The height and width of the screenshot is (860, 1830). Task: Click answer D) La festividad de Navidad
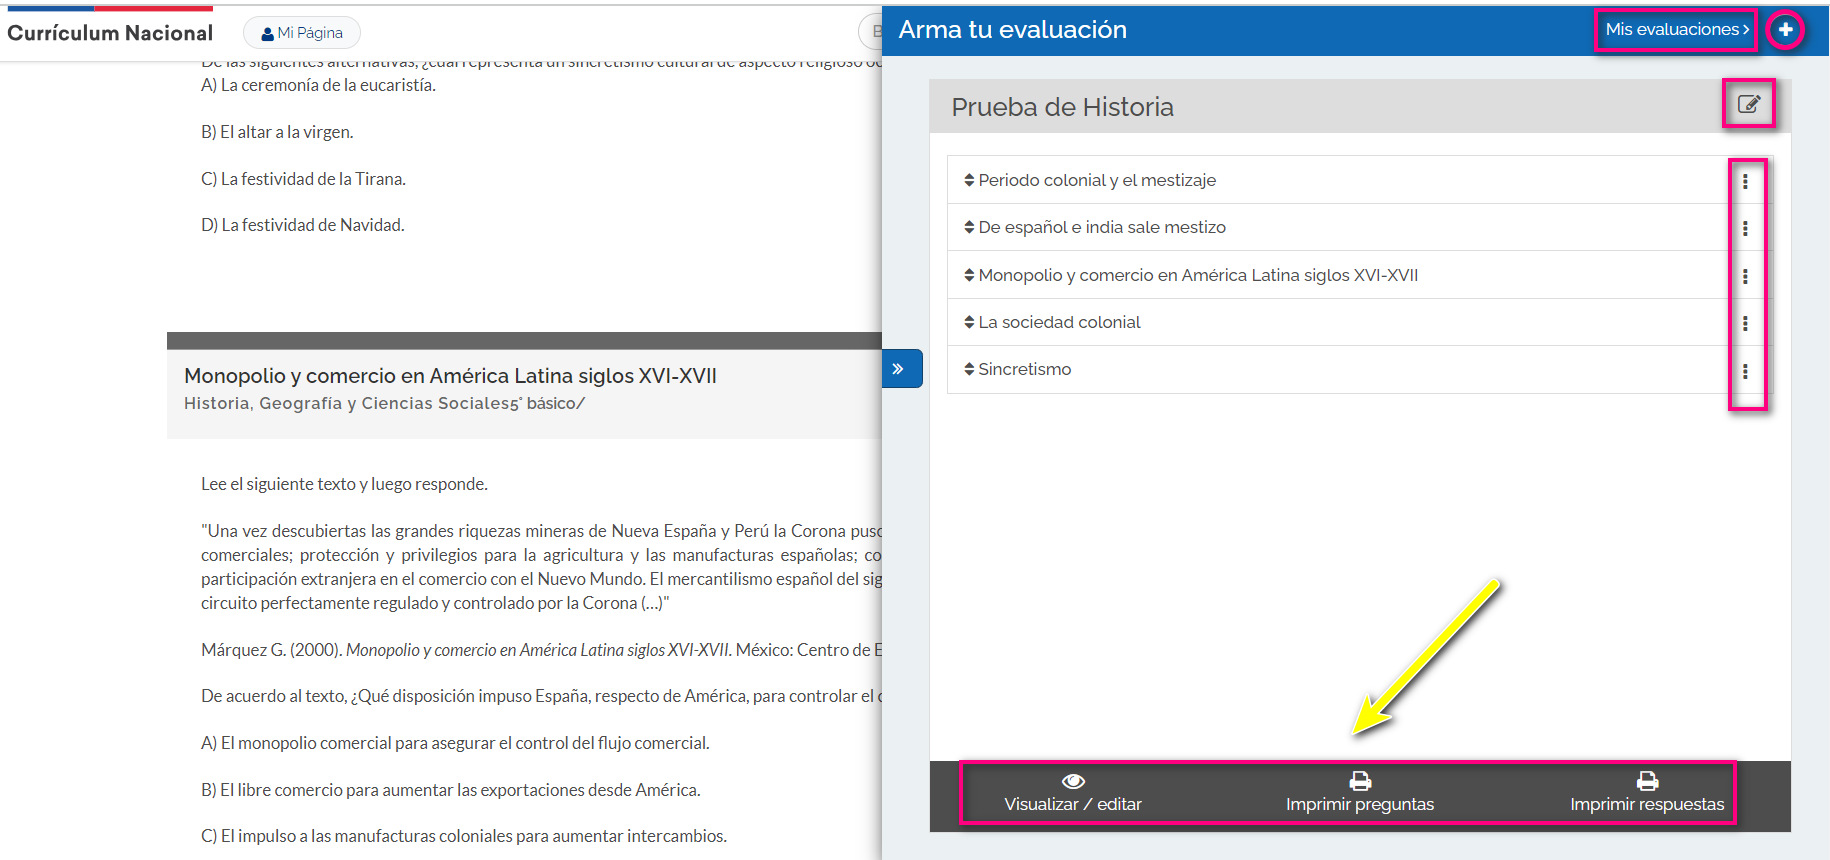tap(303, 225)
